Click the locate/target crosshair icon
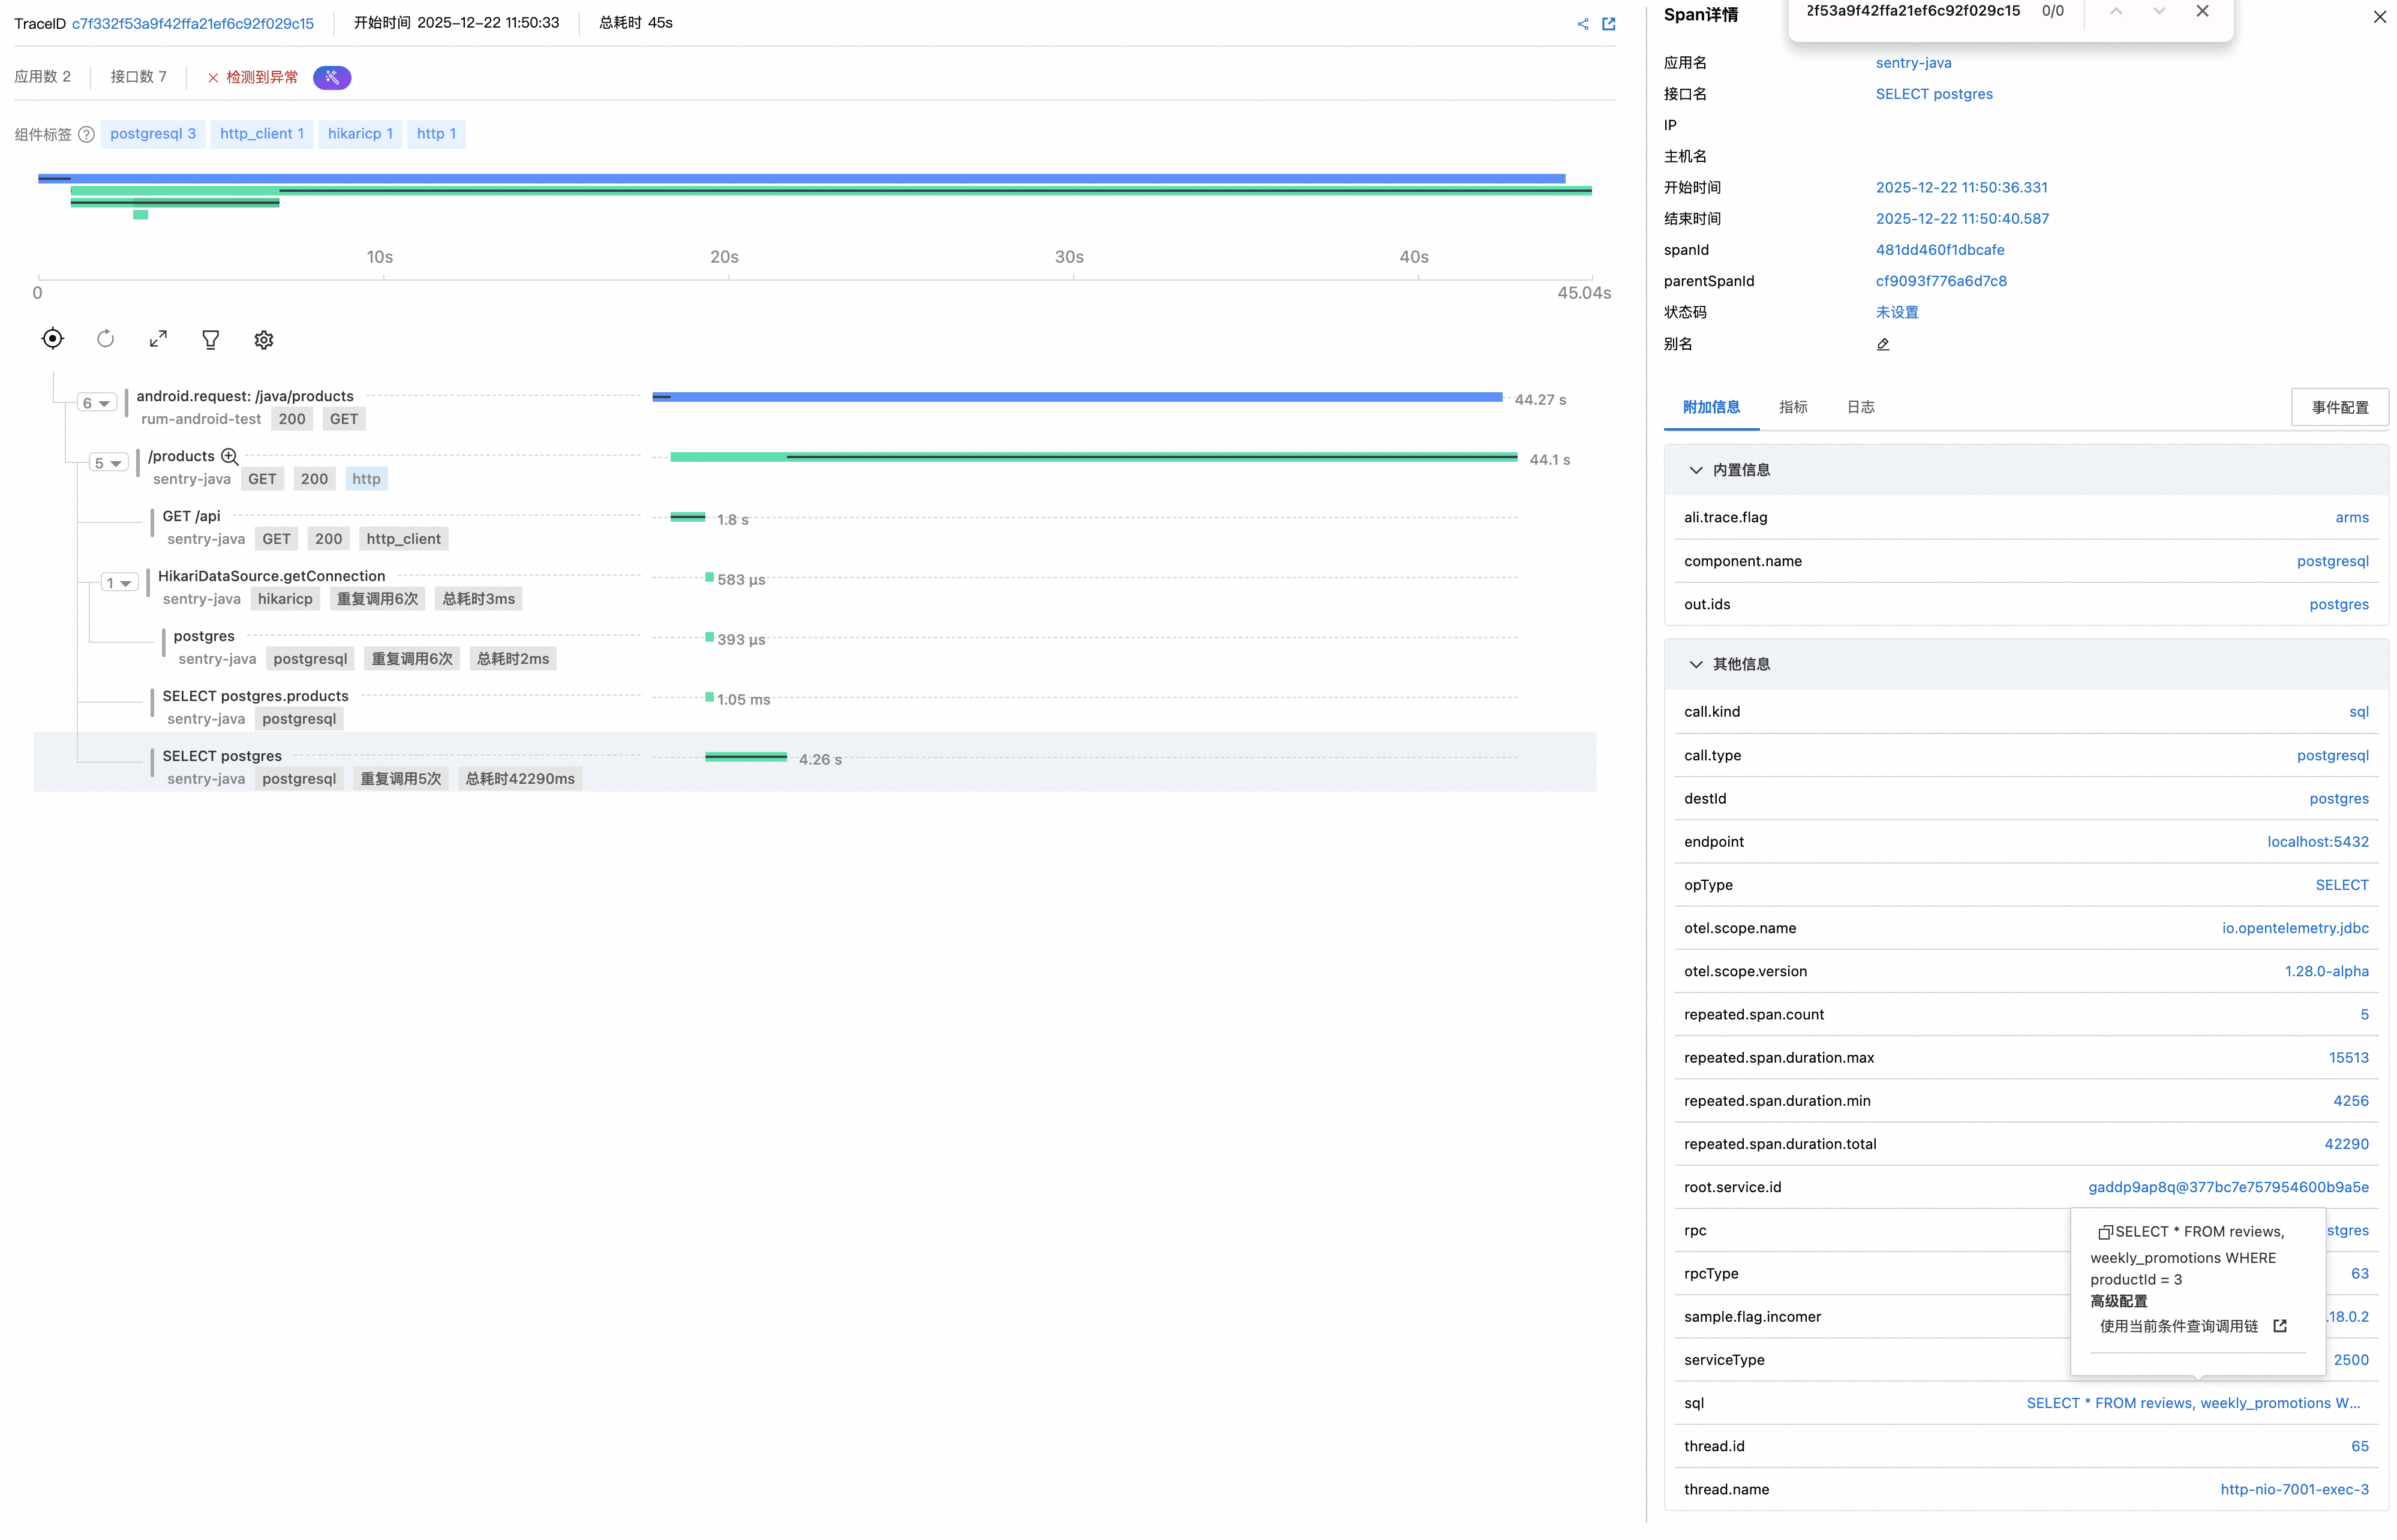The width and height of the screenshot is (2397, 1540). point(53,339)
